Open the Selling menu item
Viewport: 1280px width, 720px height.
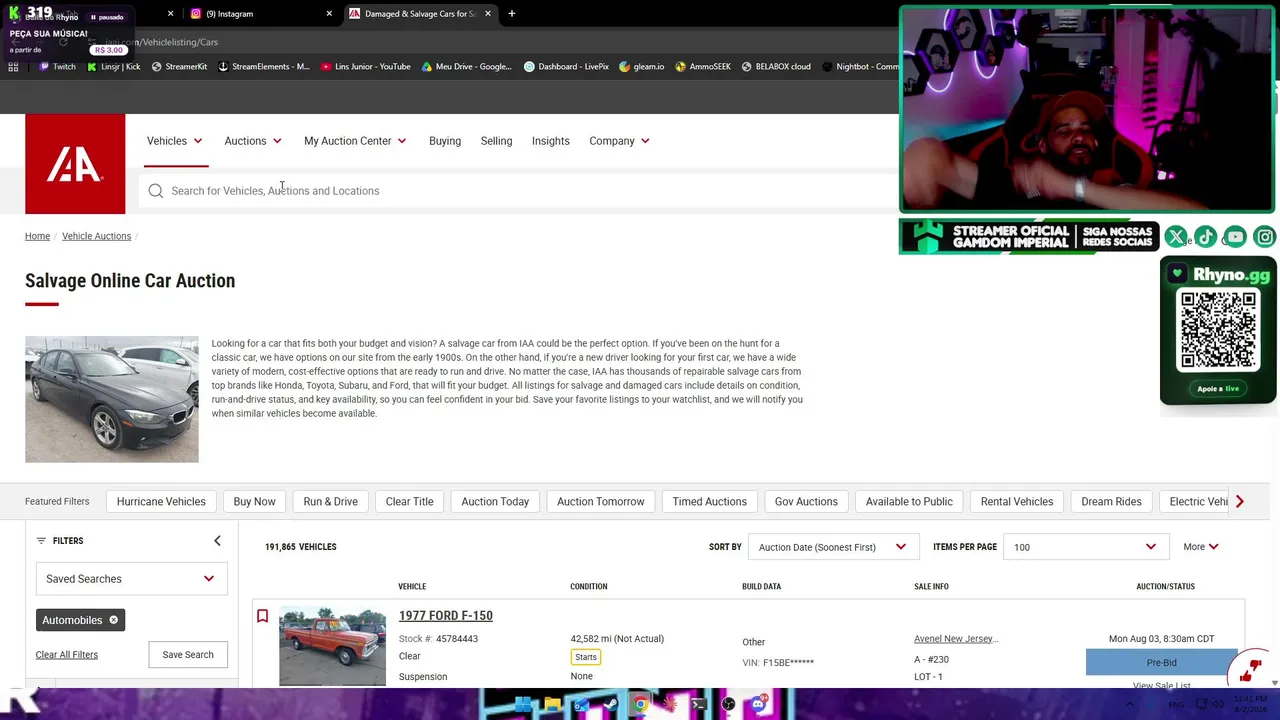(x=496, y=141)
